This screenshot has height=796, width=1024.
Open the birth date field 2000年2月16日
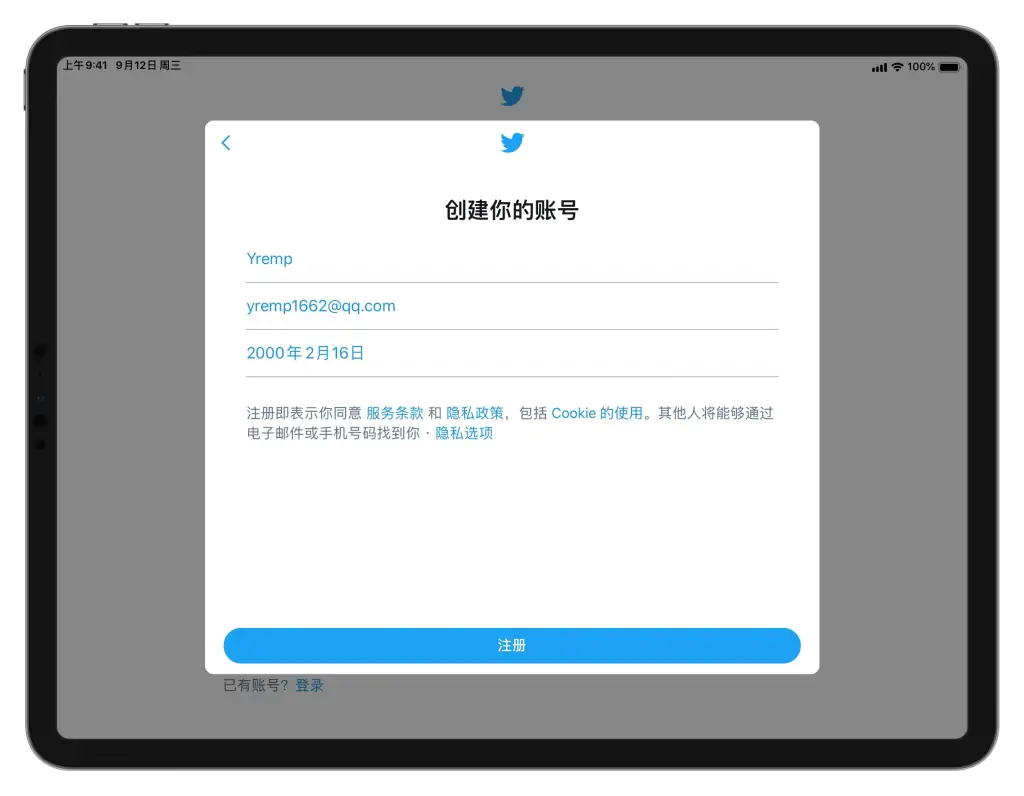(512, 353)
